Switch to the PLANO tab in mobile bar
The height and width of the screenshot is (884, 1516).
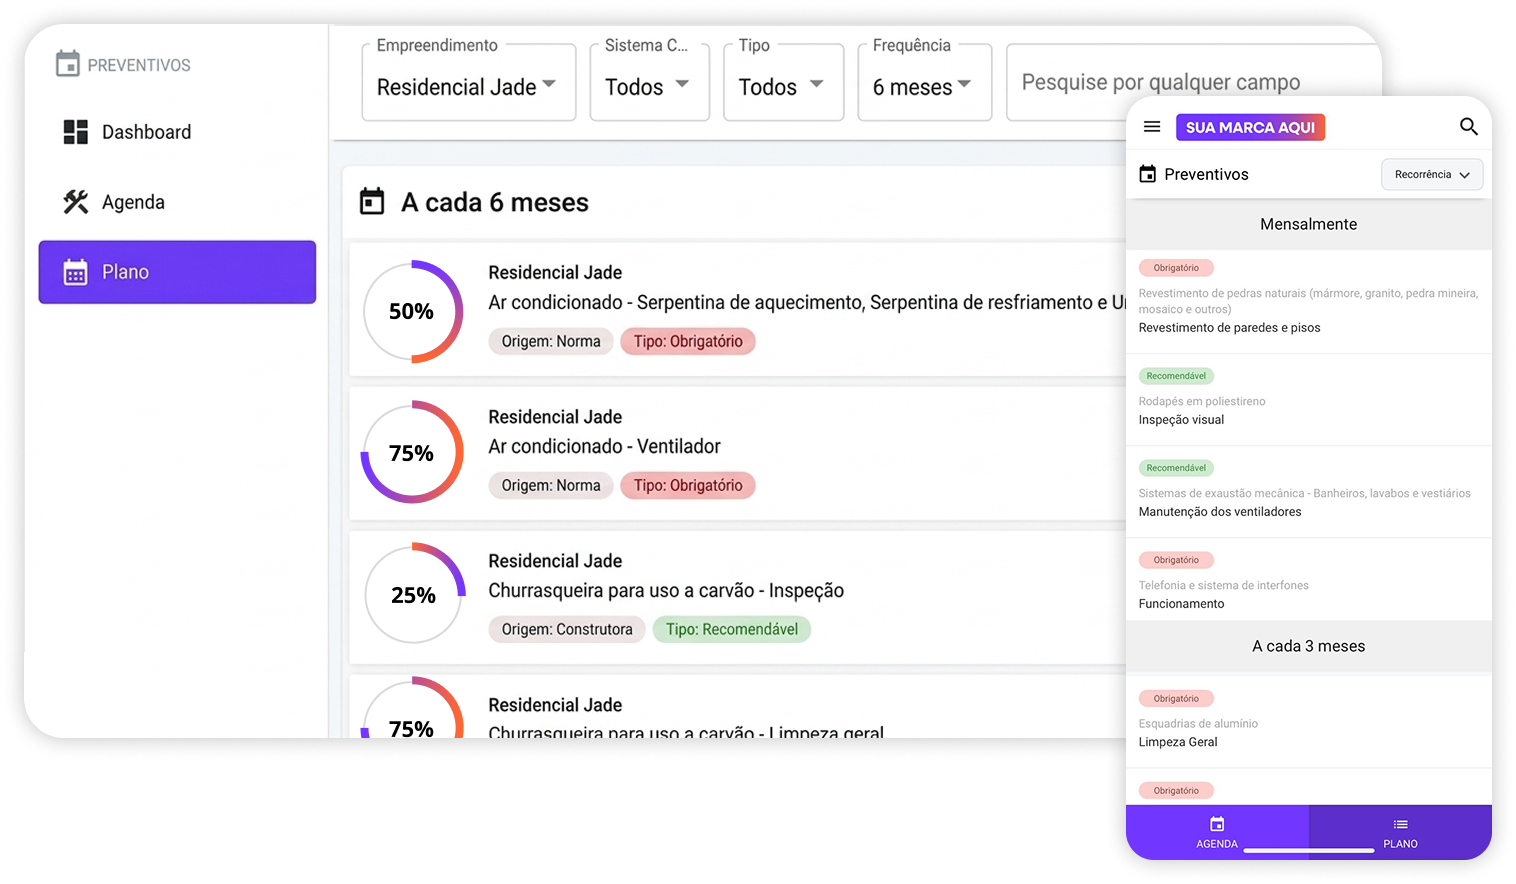1400,832
